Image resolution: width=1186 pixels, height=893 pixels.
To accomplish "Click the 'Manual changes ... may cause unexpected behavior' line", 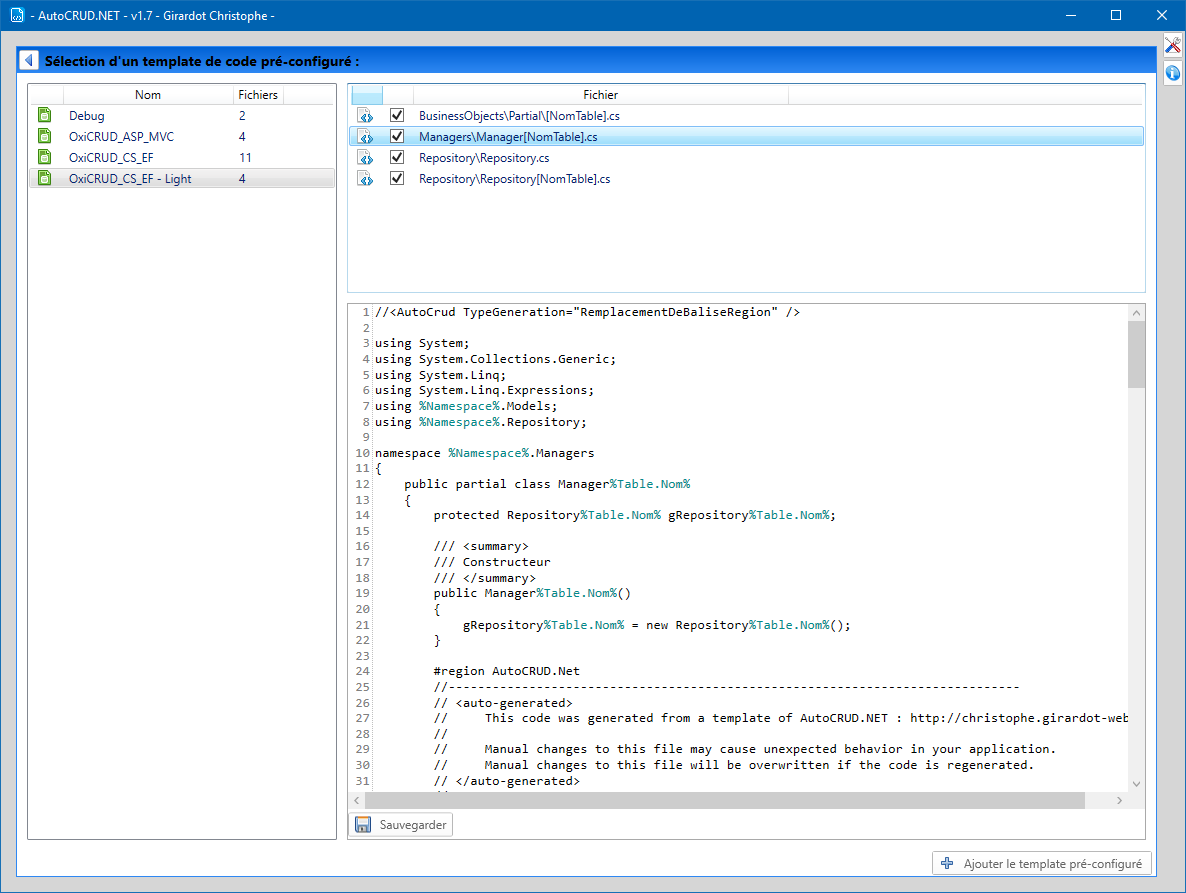I will pos(744,749).
